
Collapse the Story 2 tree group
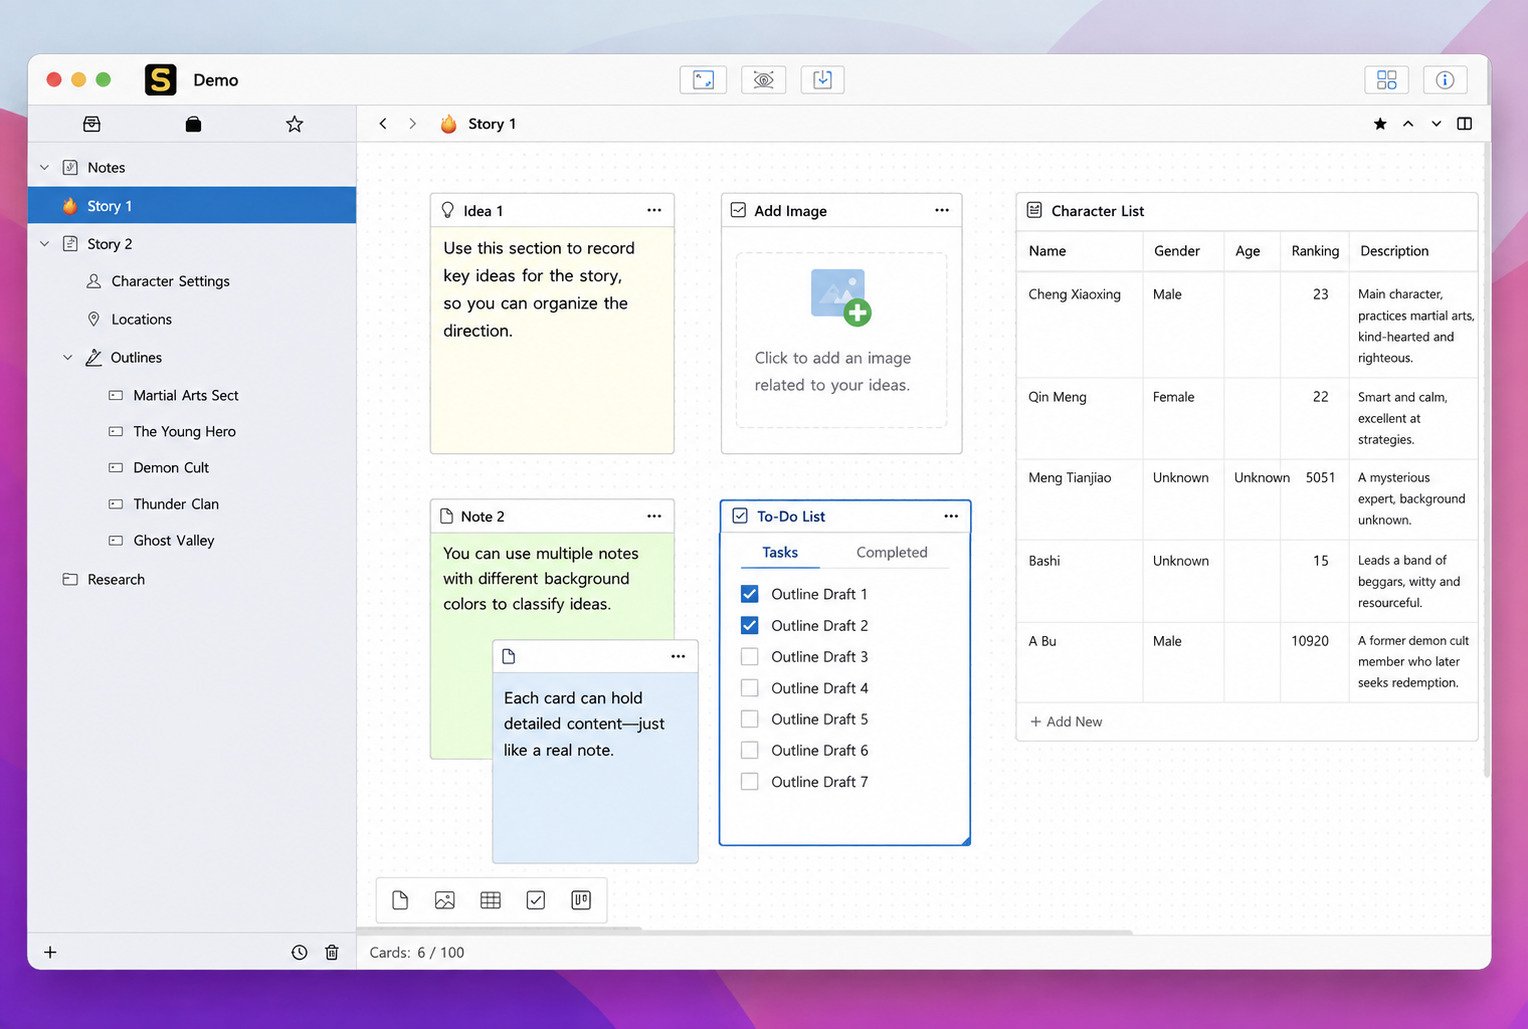pyautogui.click(x=44, y=244)
